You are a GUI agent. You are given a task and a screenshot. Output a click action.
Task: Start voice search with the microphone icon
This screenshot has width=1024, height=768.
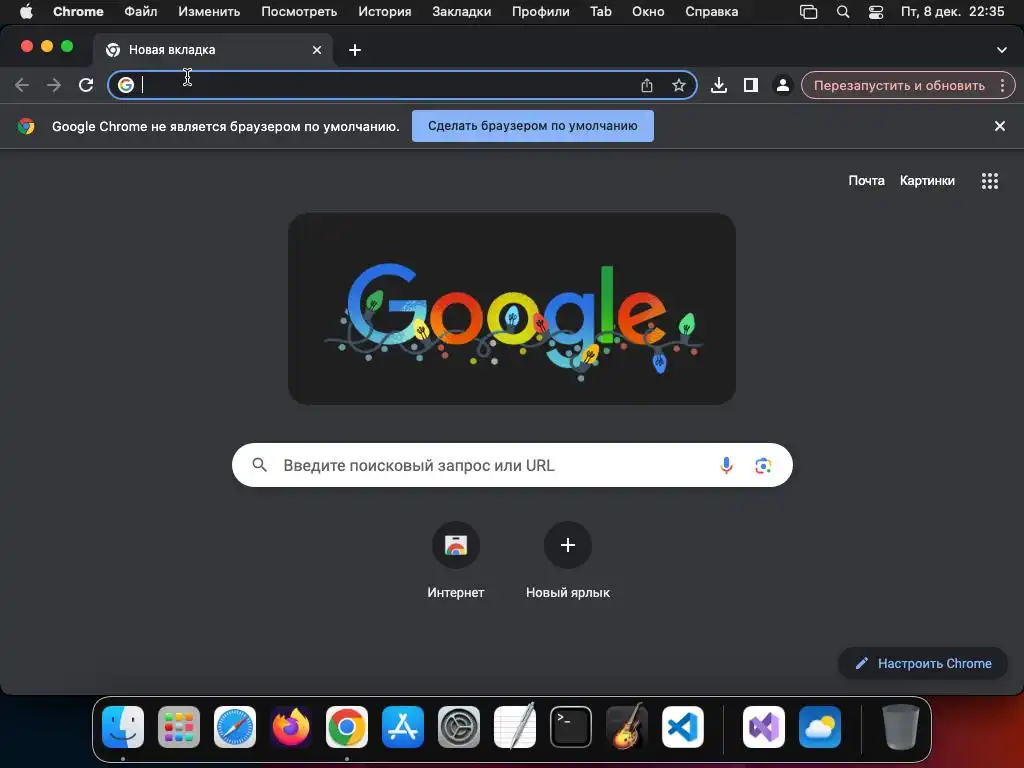[726, 465]
